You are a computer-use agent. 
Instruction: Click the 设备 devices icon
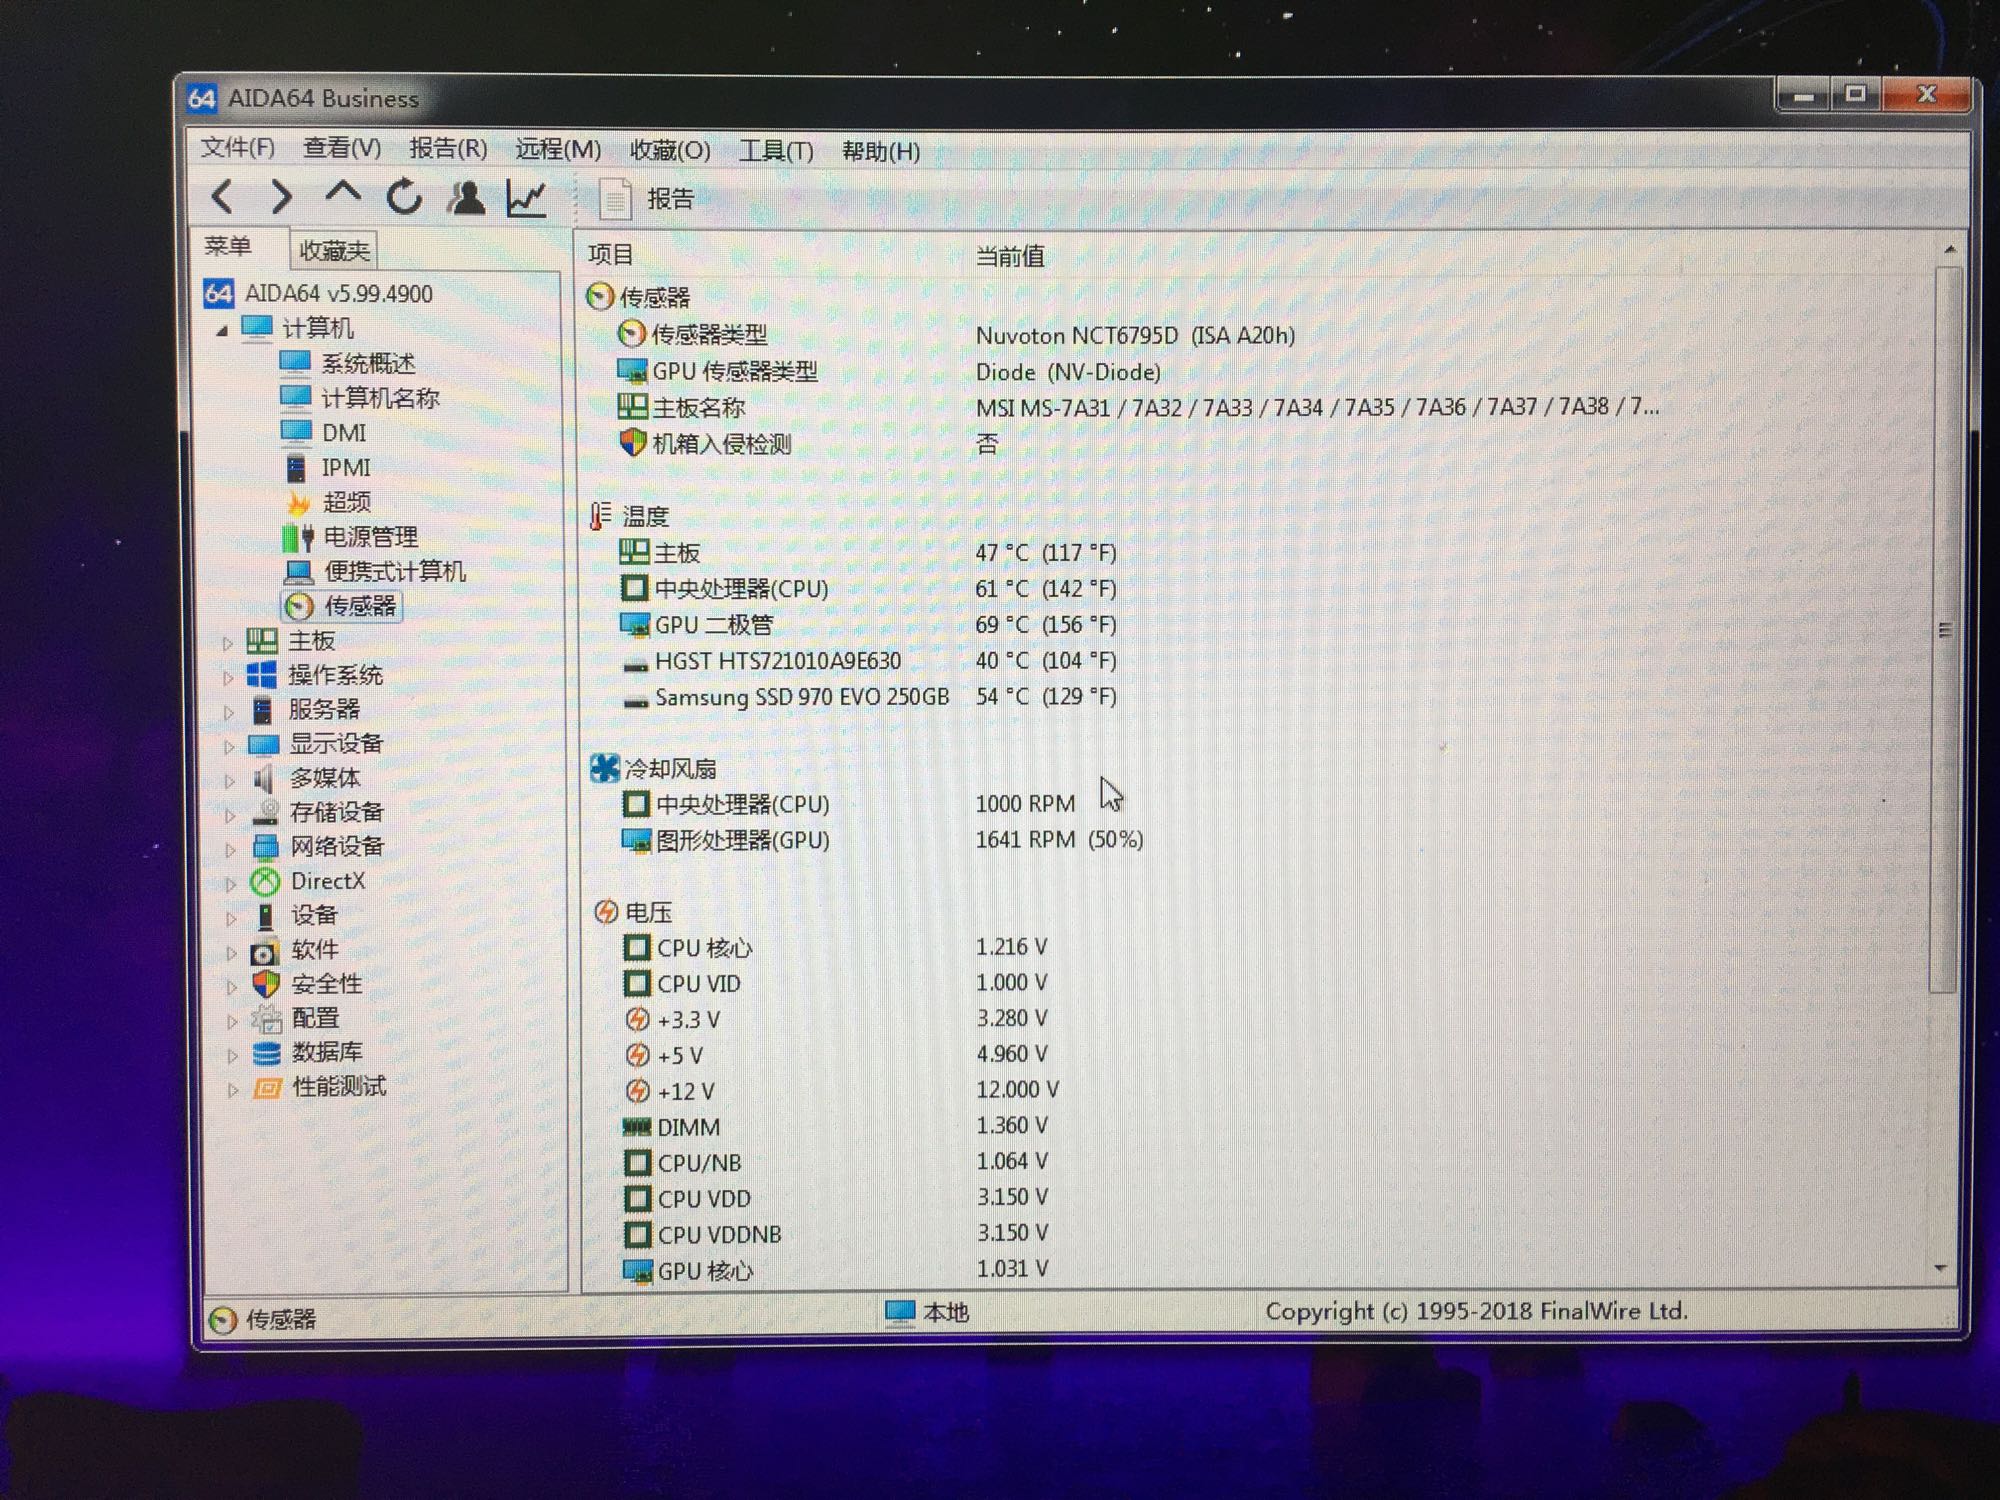click(265, 916)
